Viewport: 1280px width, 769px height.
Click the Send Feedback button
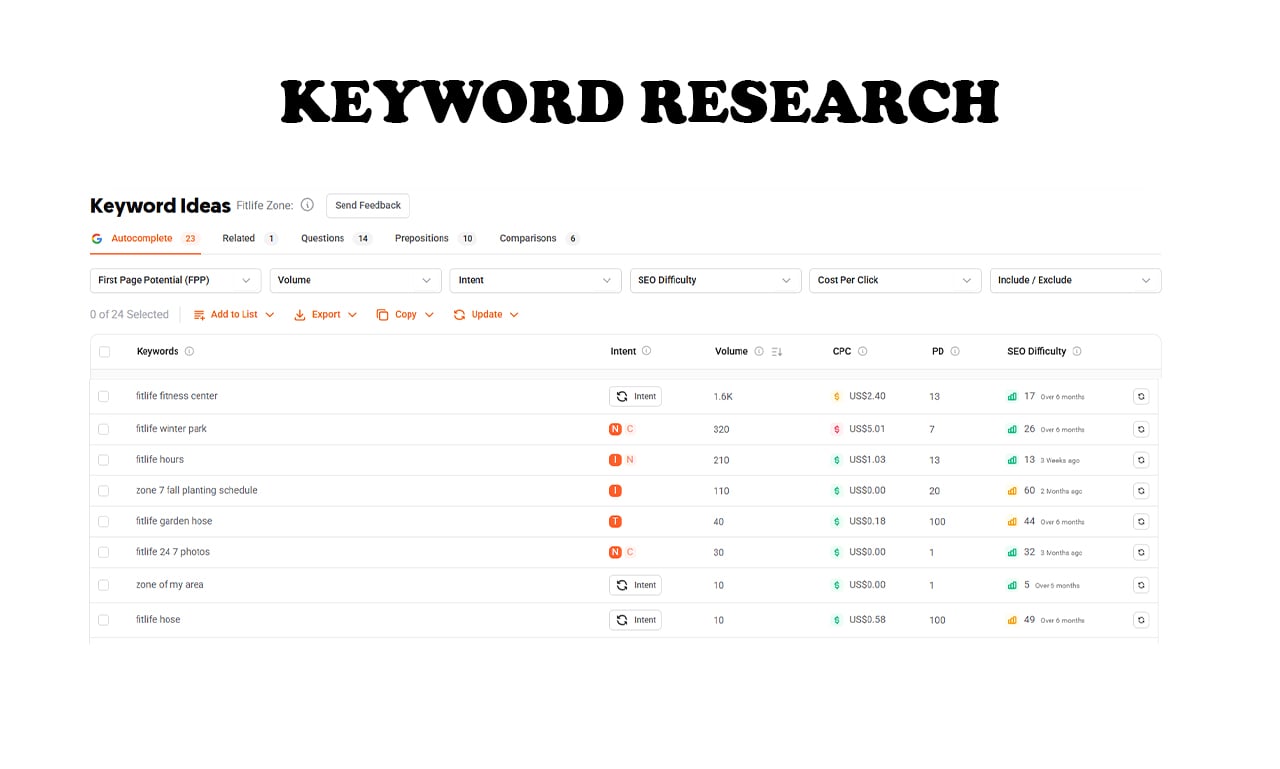point(368,206)
